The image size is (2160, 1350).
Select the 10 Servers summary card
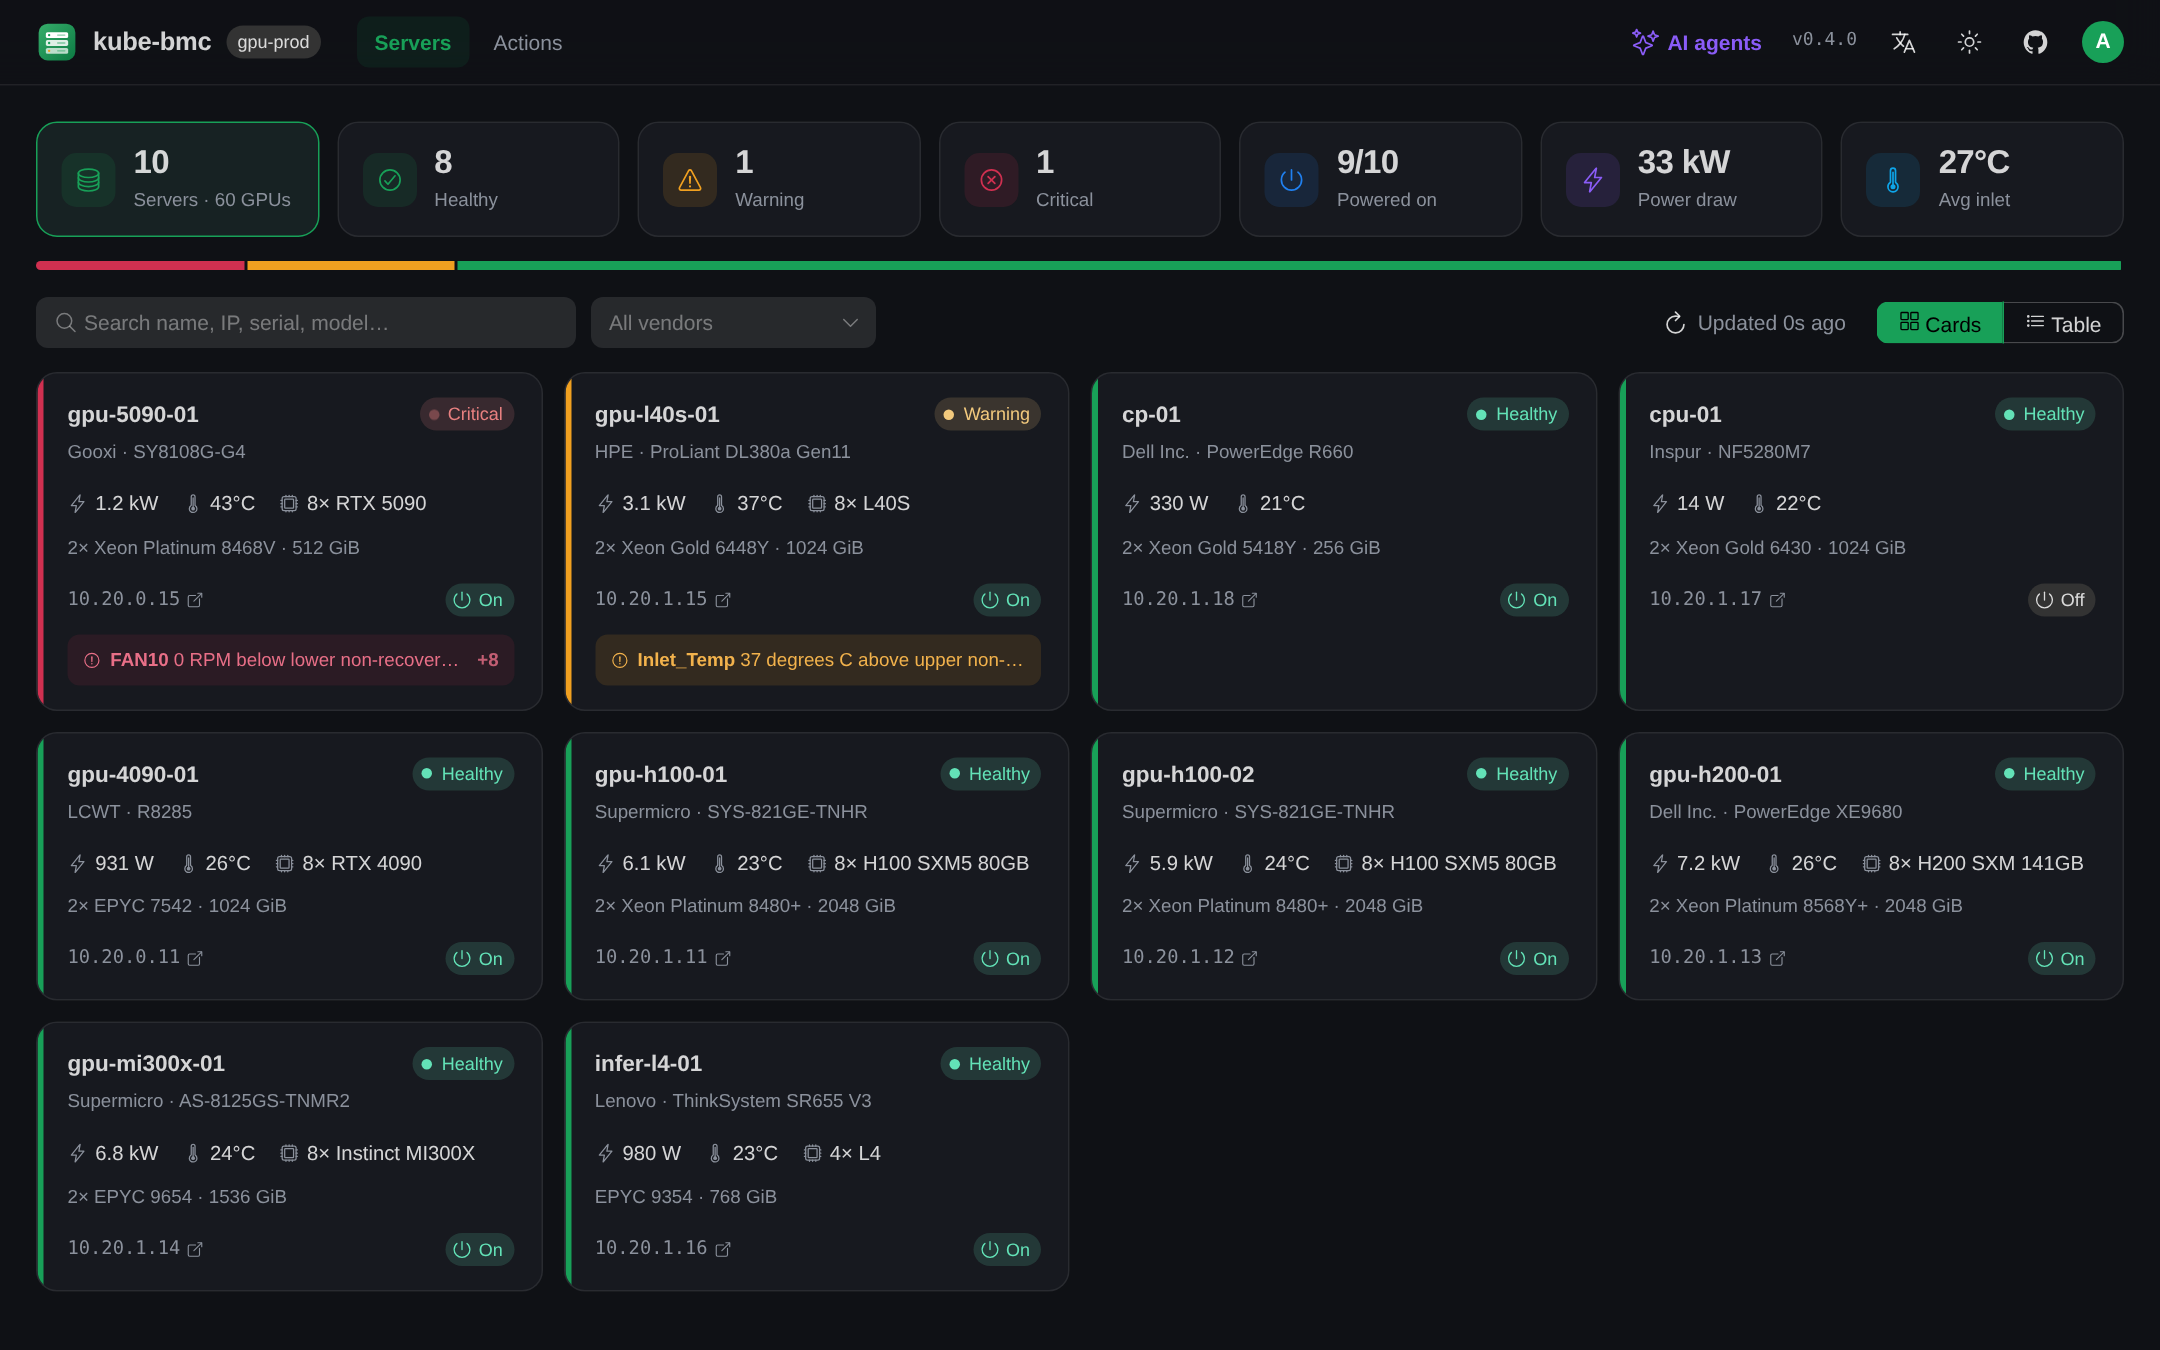[x=178, y=179]
